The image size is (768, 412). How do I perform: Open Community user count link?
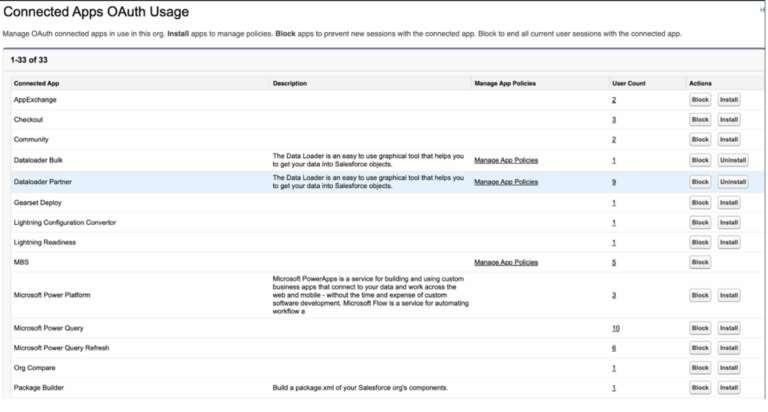(x=614, y=140)
